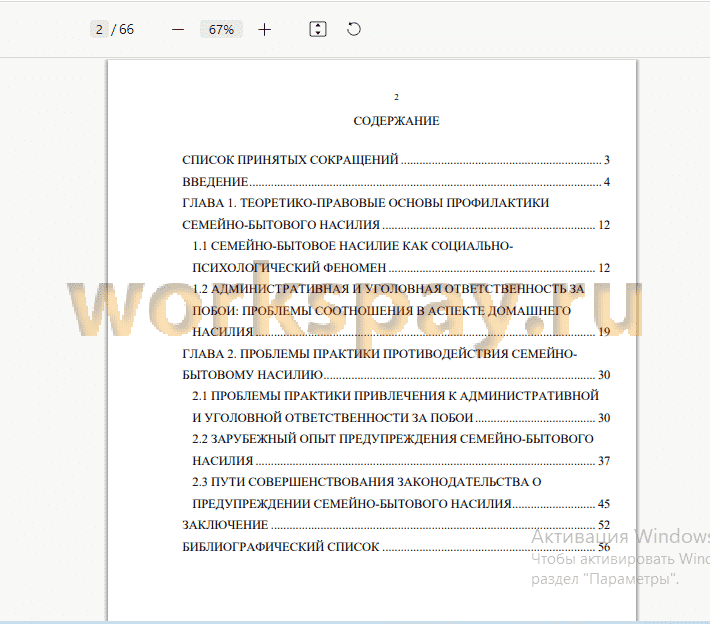Click the 'ГЛАВА 1. ТЕОРЕТИКО-ПРАВОВЫЕ ОСНОВЫ ПРОФИЛАКТИКИ' line
The width and height of the screenshot is (710, 624).
click(365, 203)
